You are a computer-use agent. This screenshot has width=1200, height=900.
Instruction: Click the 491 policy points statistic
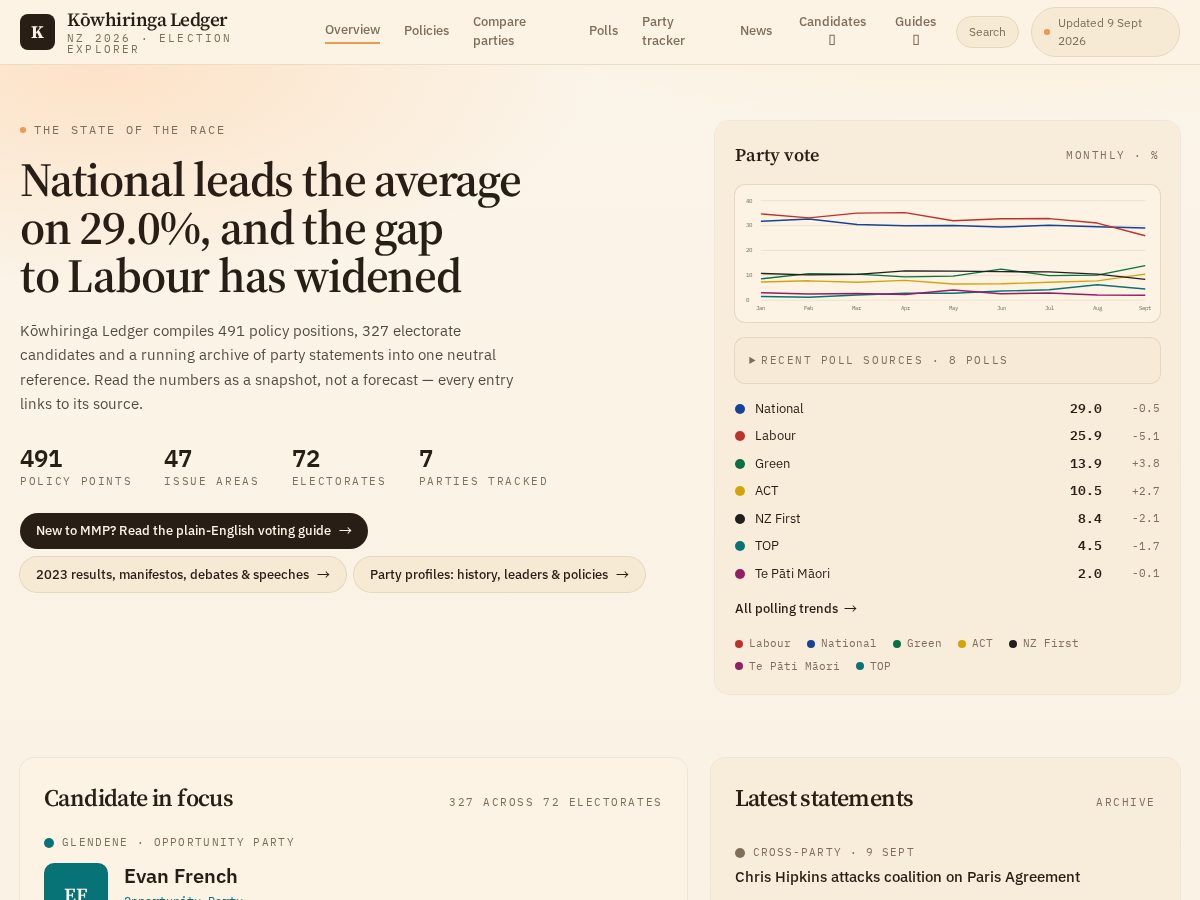click(76, 467)
